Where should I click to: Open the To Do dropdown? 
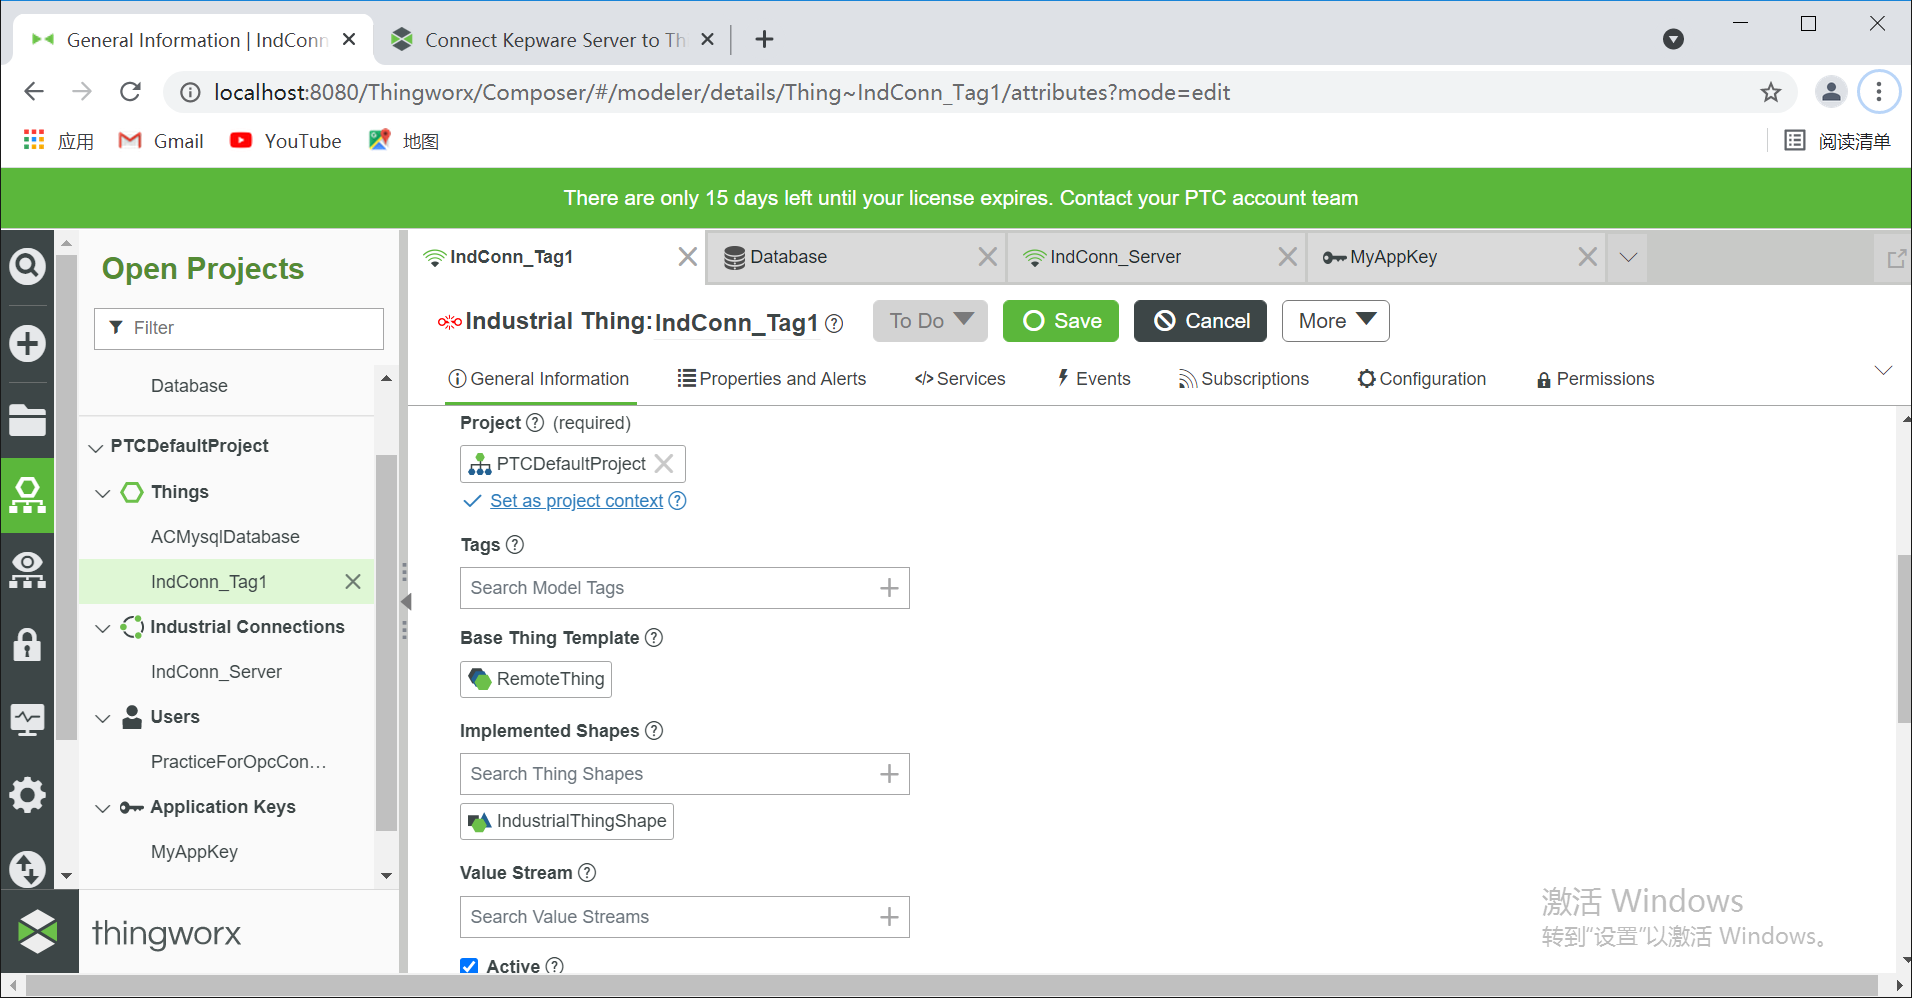[929, 321]
